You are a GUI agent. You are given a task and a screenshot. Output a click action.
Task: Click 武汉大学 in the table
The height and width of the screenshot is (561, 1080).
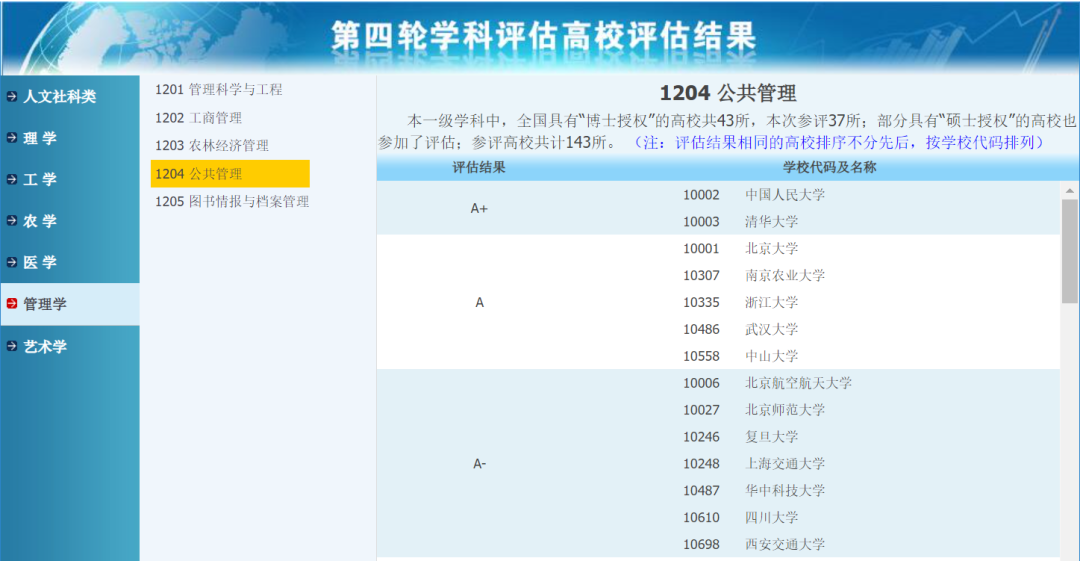coord(771,329)
